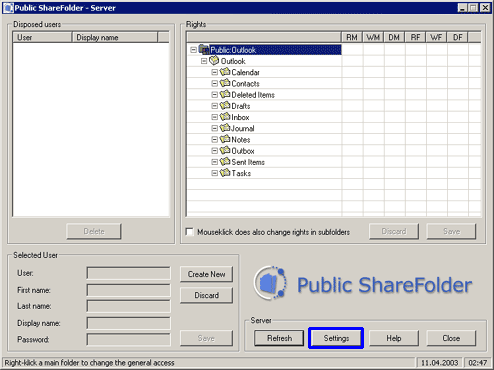Maximize the Public ShareFolder window
The width and height of the screenshot is (494, 370).
[473, 8]
